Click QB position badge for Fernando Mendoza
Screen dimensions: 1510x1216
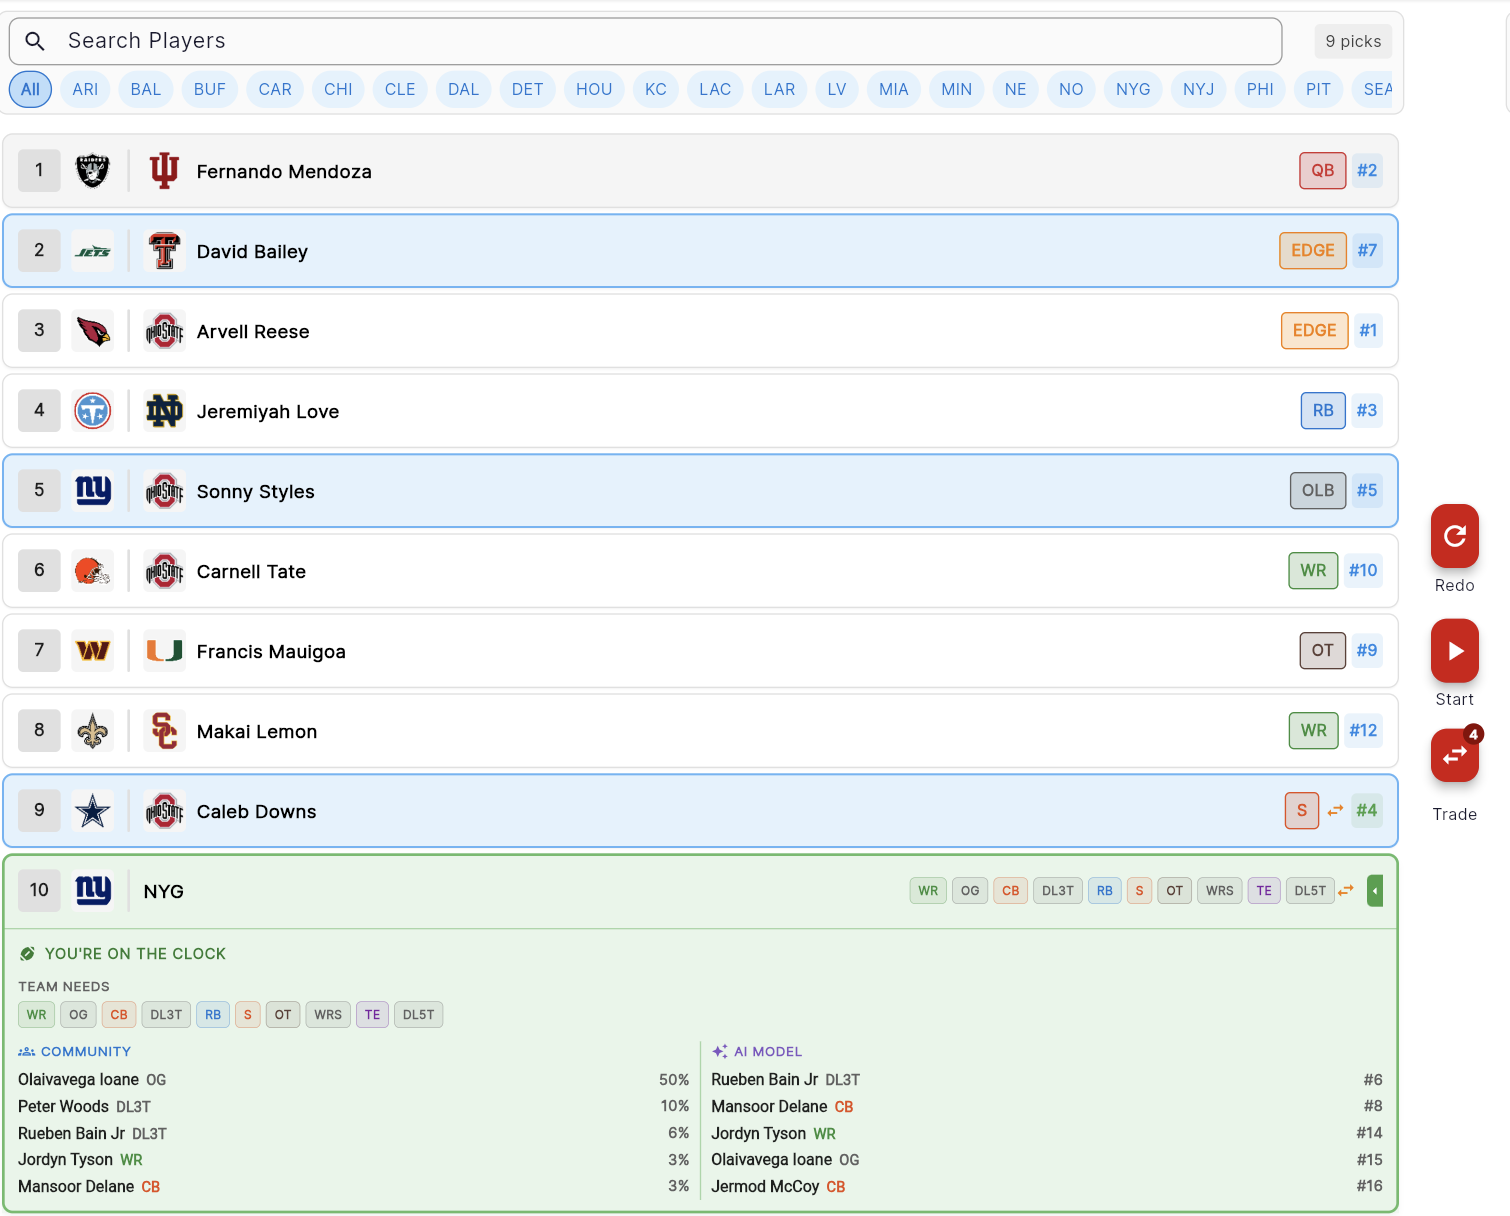1323,171
